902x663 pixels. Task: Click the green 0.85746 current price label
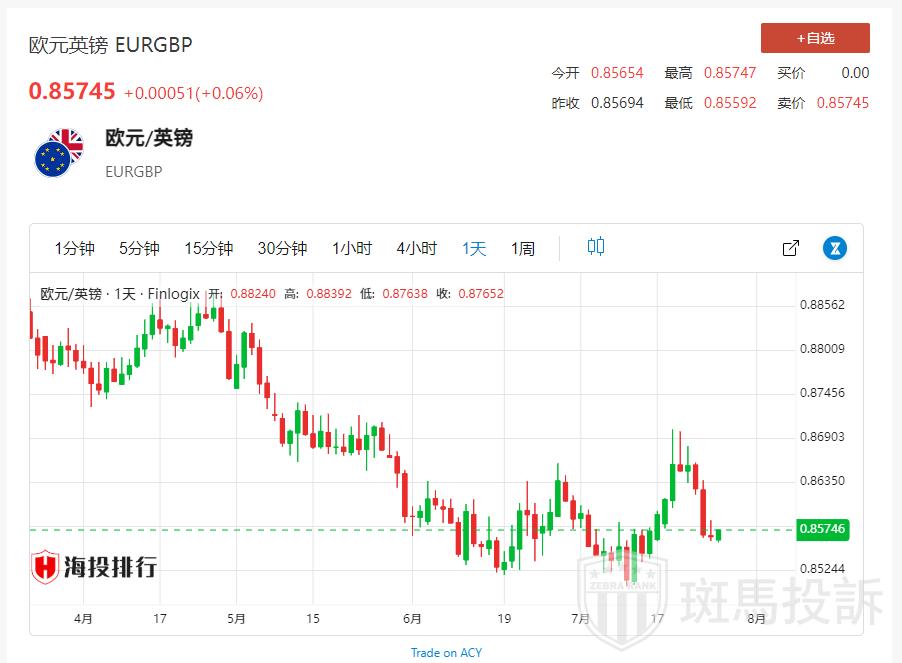[823, 529]
